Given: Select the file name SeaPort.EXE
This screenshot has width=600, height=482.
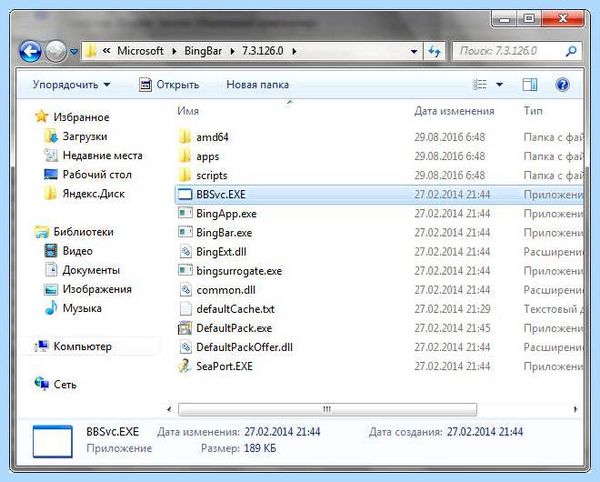Looking at the screenshot, I should pyautogui.click(x=224, y=366).
